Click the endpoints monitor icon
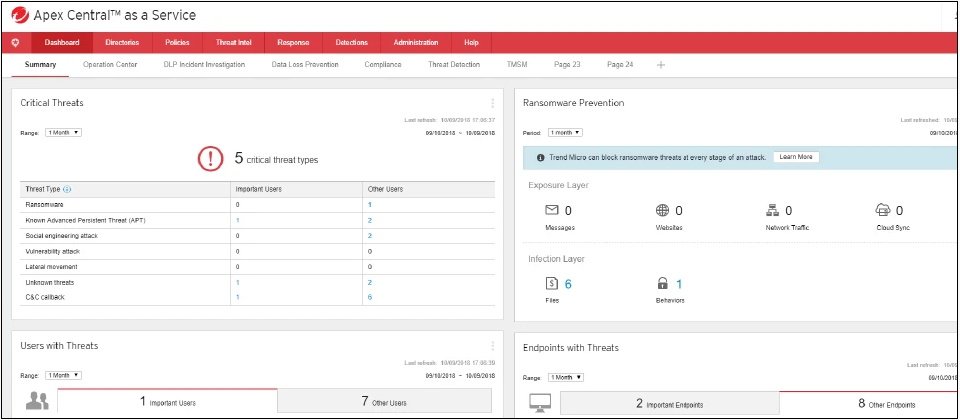The width and height of the screenshot is (960, 420). click(539, 402)
